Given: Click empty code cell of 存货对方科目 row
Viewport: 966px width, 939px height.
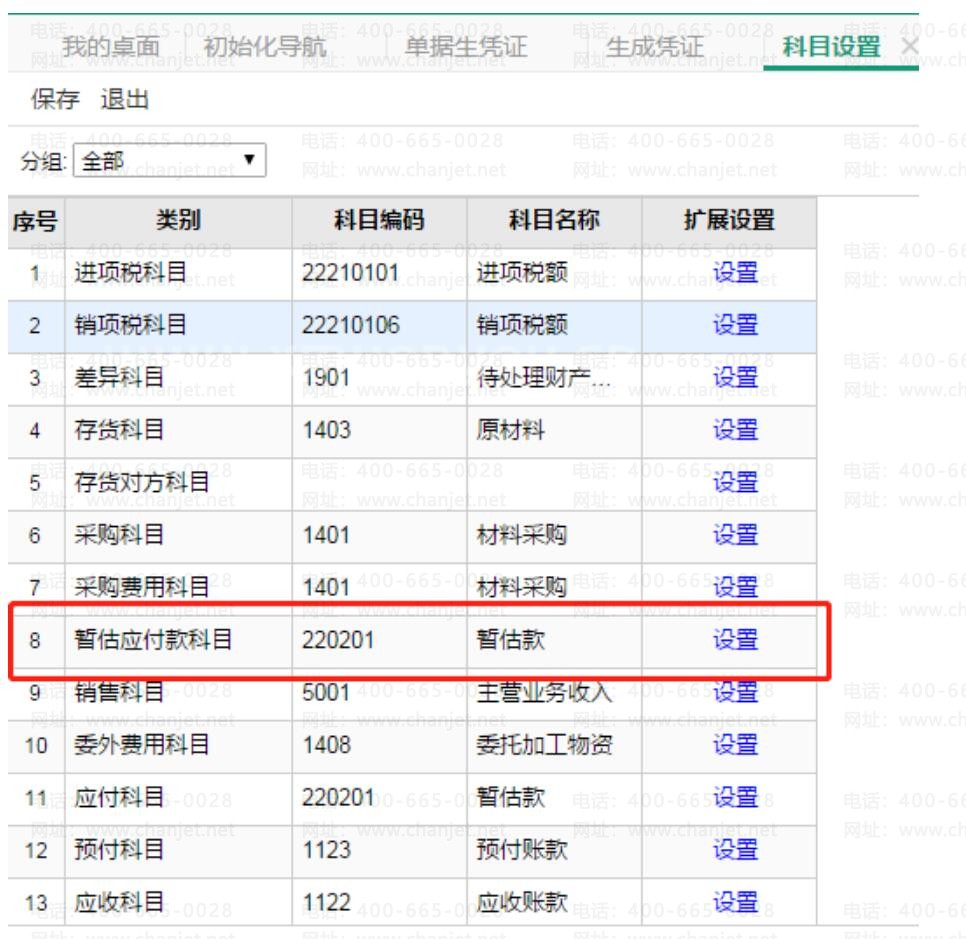Looking at the screenshot, I should (379, 484).
